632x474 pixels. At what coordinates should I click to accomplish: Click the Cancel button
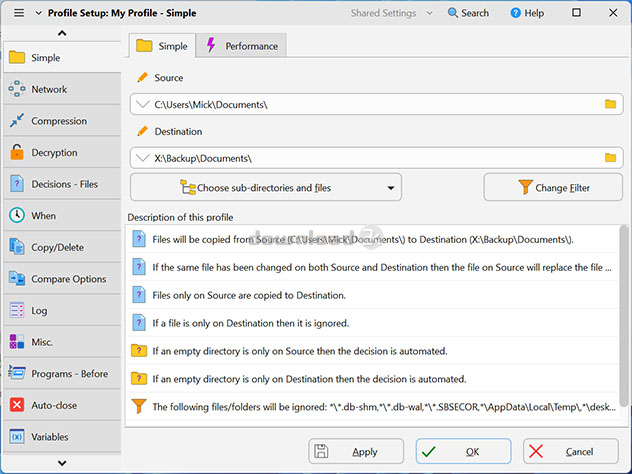[x=571, y=451]
